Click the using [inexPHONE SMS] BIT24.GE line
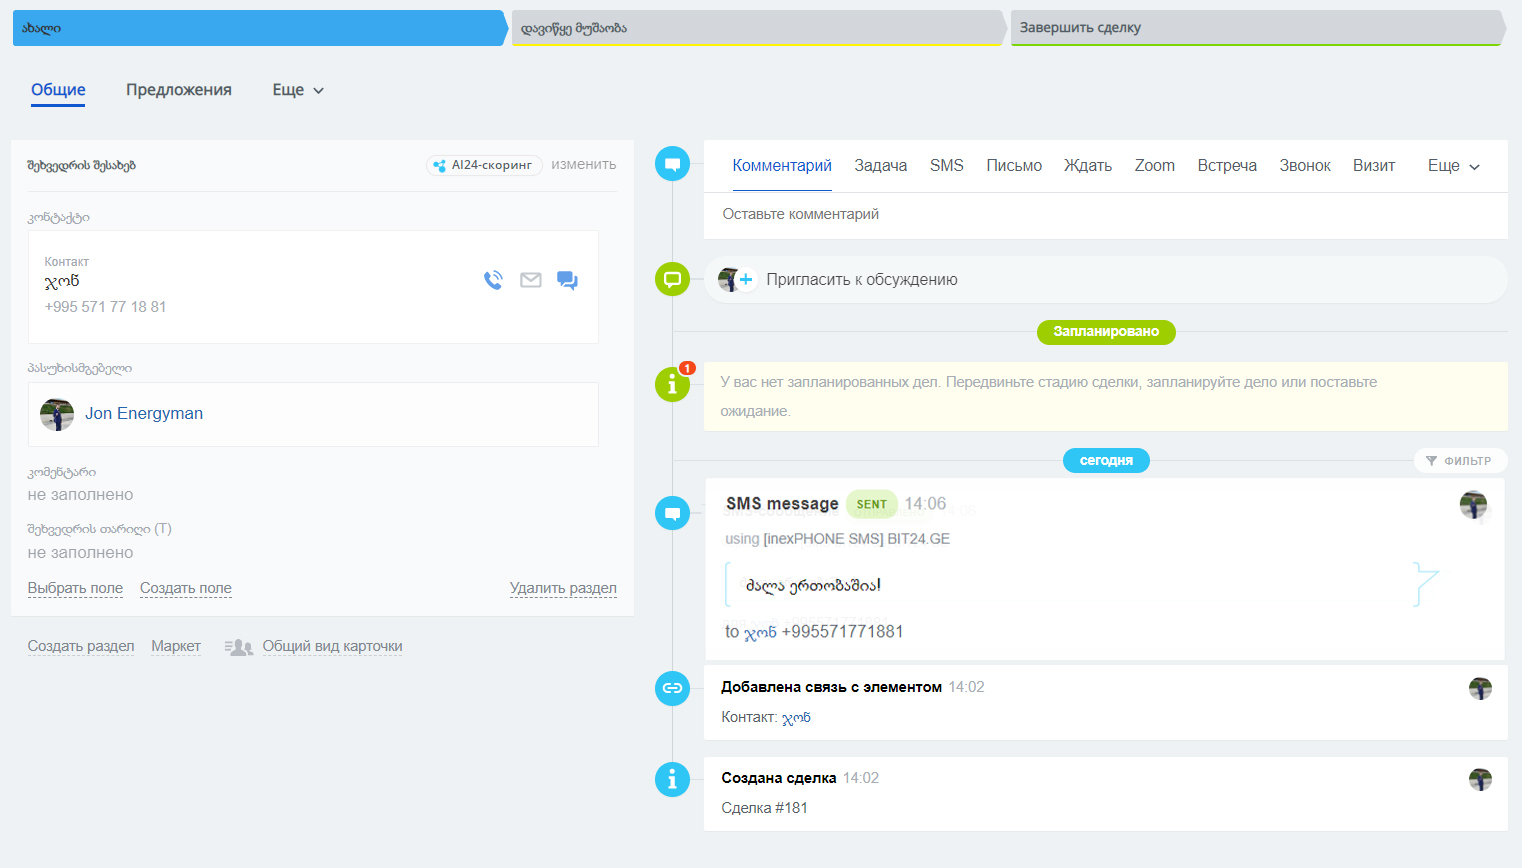This screenshot has height=868, width=1522. pyautogui.click(x=837, y=539)
